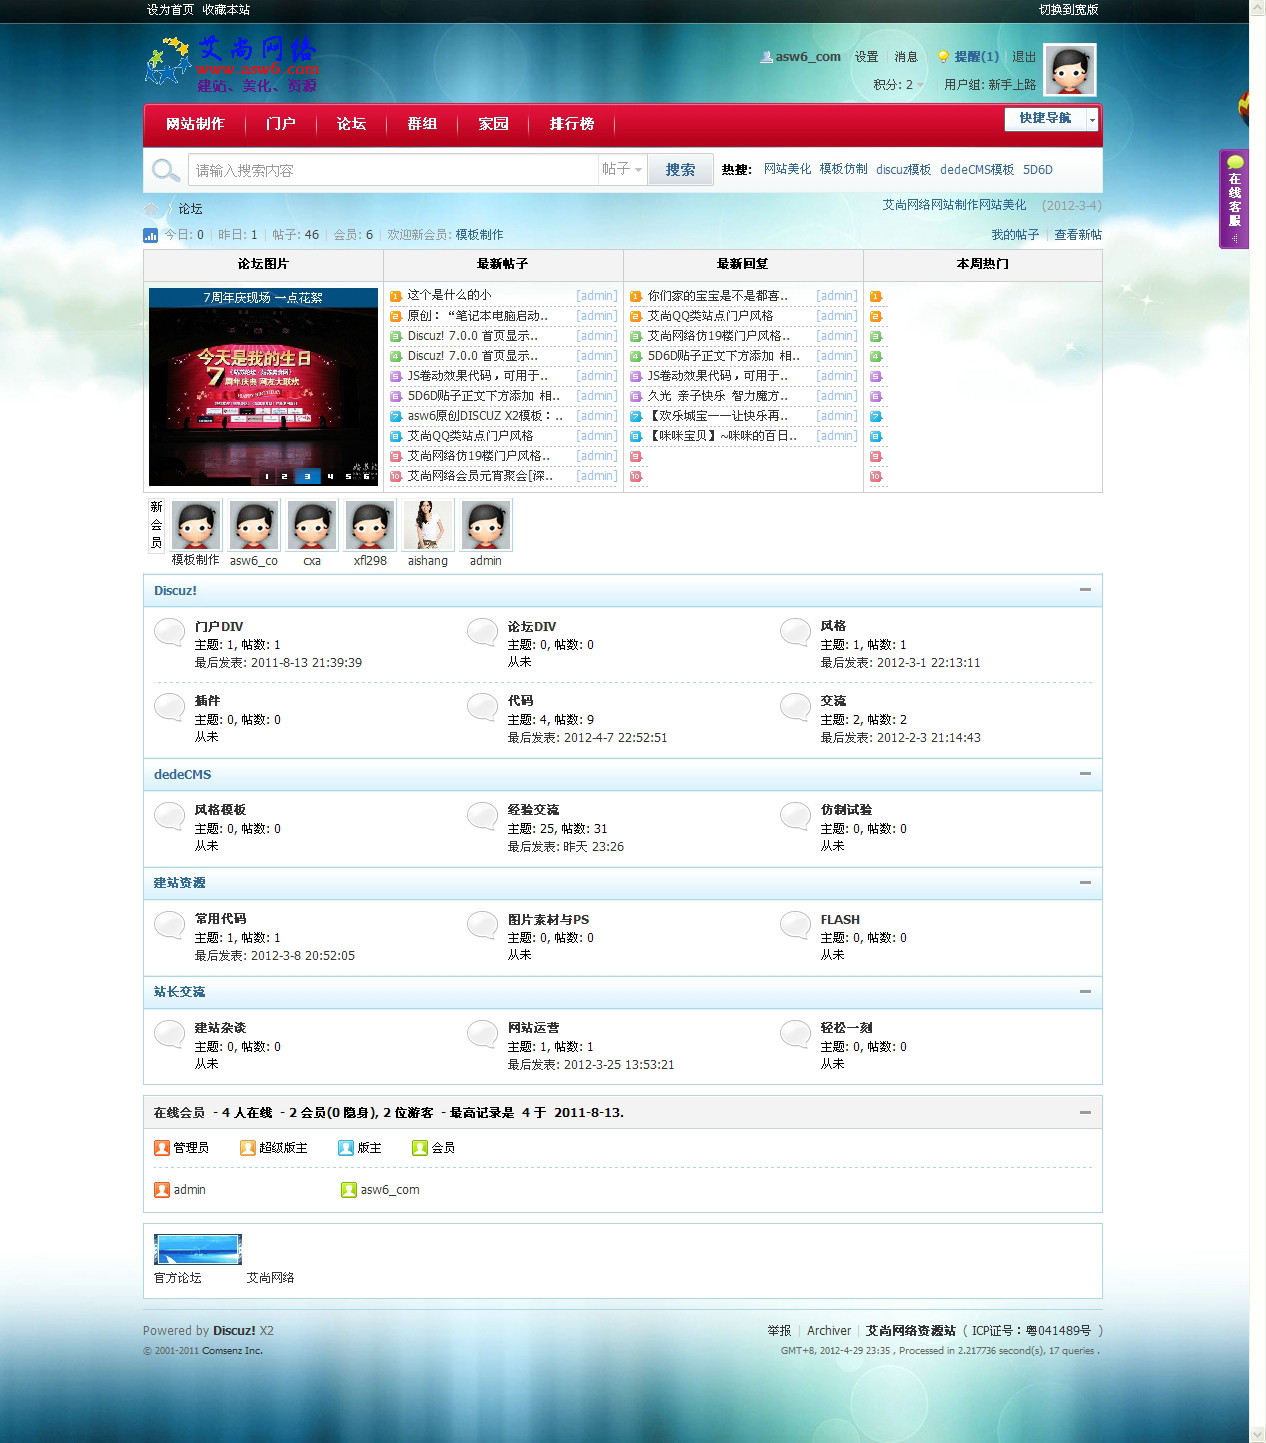The width and height of the screenshot is (1266, 1443).
Task: Open the user avatar in header
Action: tap(1069, 70)
